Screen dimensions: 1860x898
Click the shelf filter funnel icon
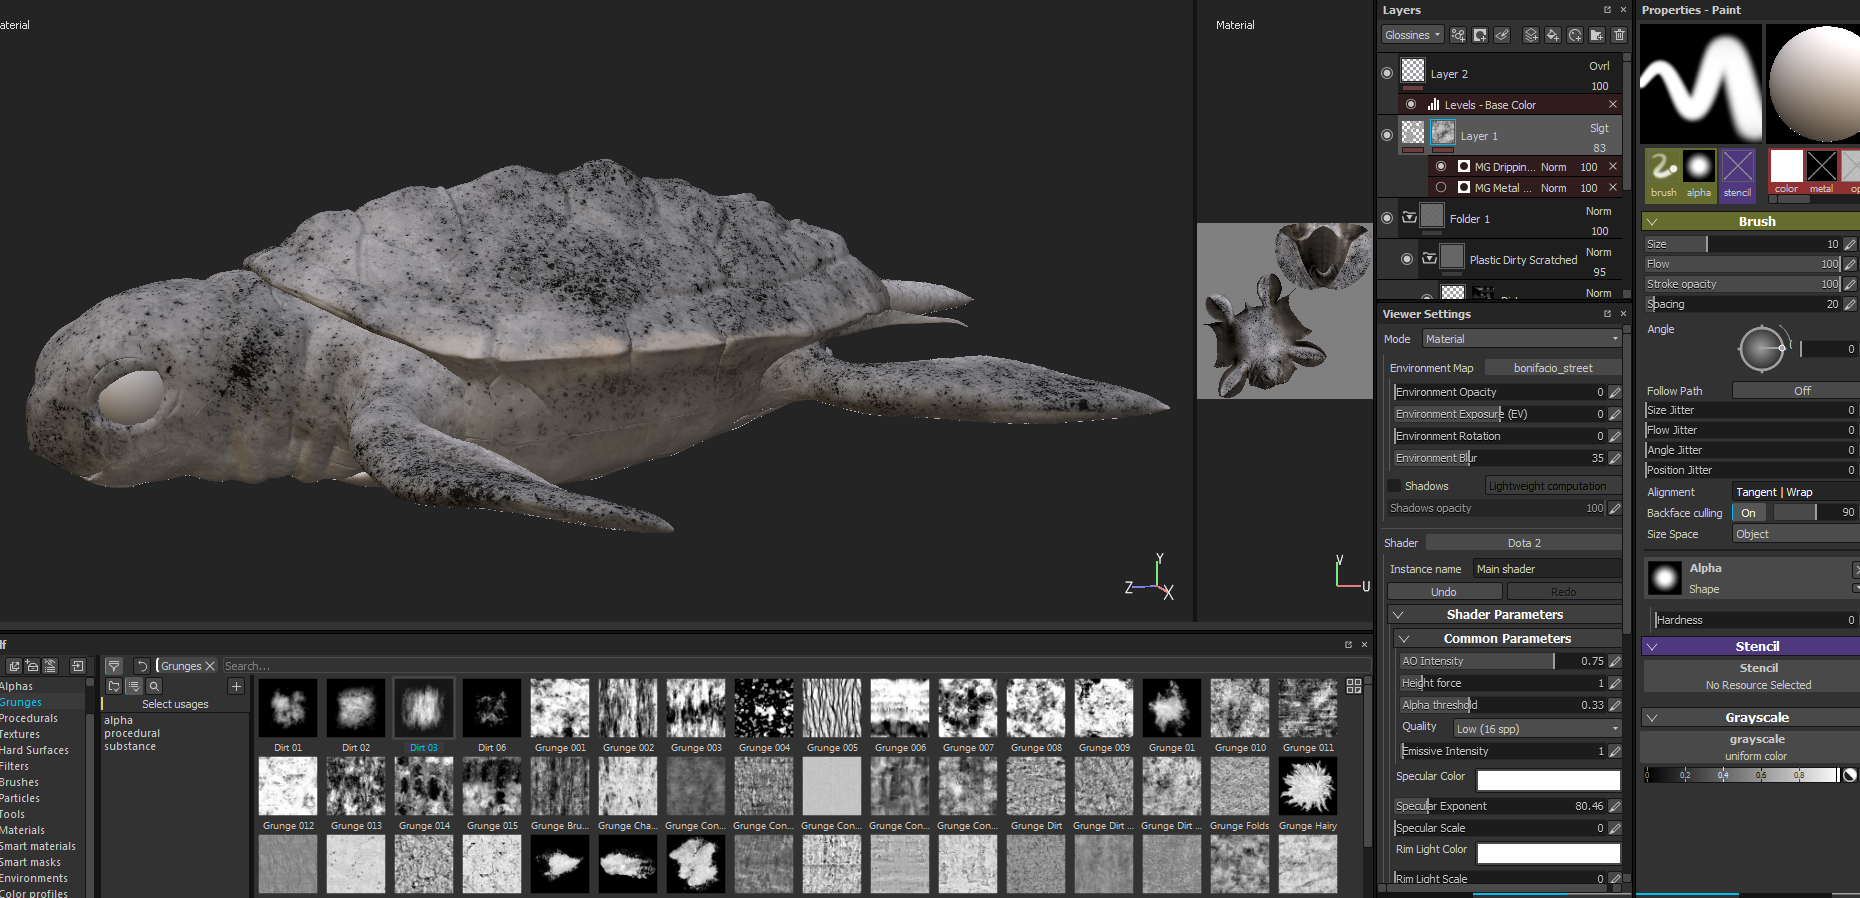click(114, 666)
